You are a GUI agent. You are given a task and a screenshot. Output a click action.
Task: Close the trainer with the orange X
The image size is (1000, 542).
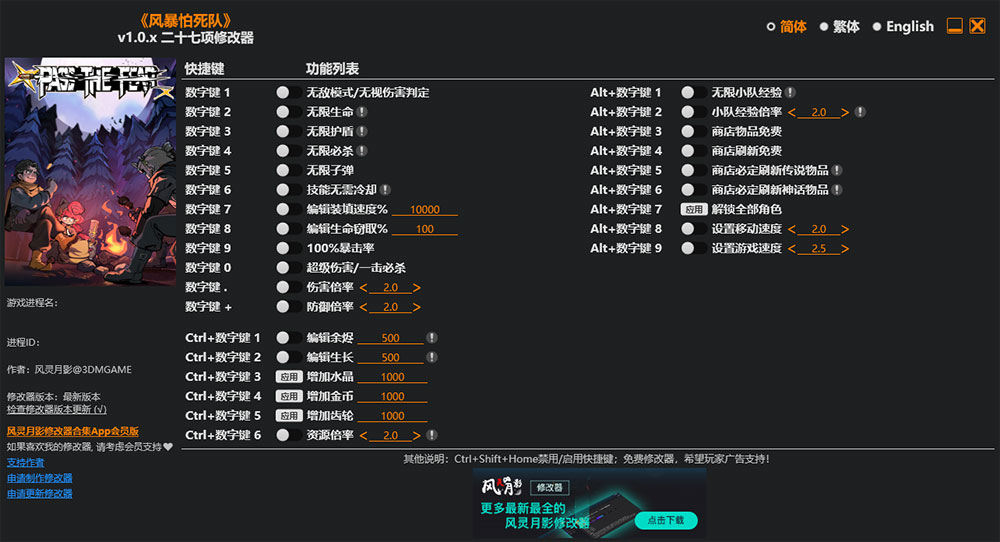977,26
